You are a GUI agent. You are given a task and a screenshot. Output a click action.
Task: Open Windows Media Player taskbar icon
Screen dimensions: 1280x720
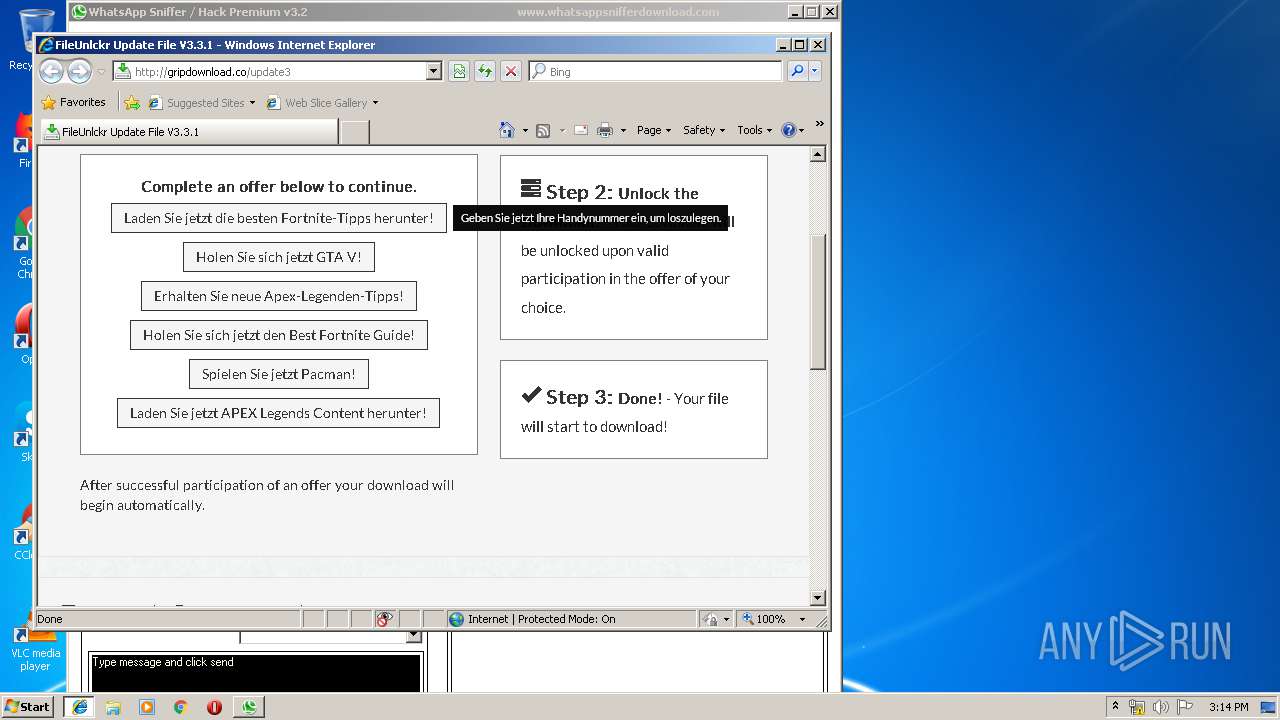coord(147,707)
